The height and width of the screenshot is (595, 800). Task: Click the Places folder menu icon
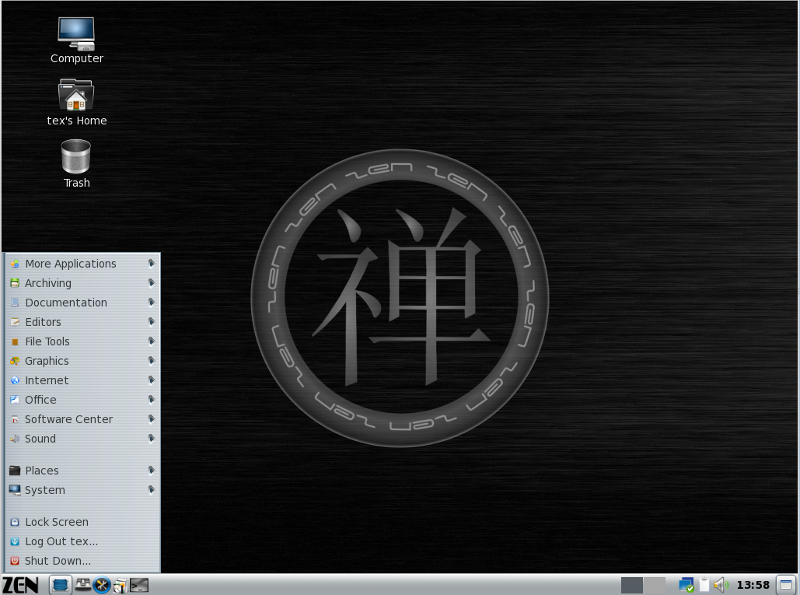coord(15,470)
